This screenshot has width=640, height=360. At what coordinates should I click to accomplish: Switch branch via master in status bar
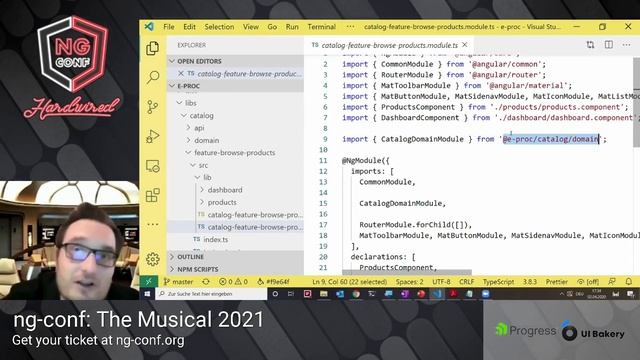click(x=178, y=282)
